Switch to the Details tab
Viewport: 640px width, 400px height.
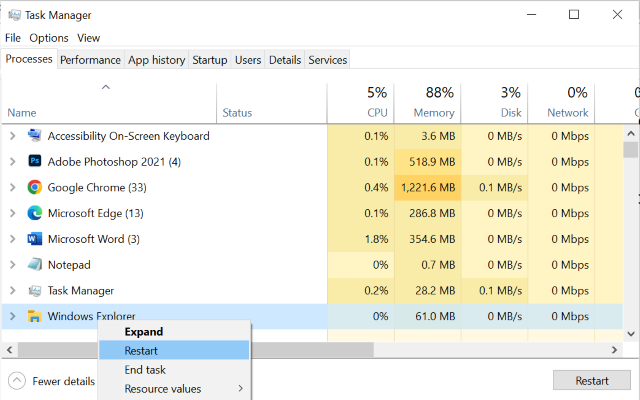pyautogui.click(x=284, y=60)
